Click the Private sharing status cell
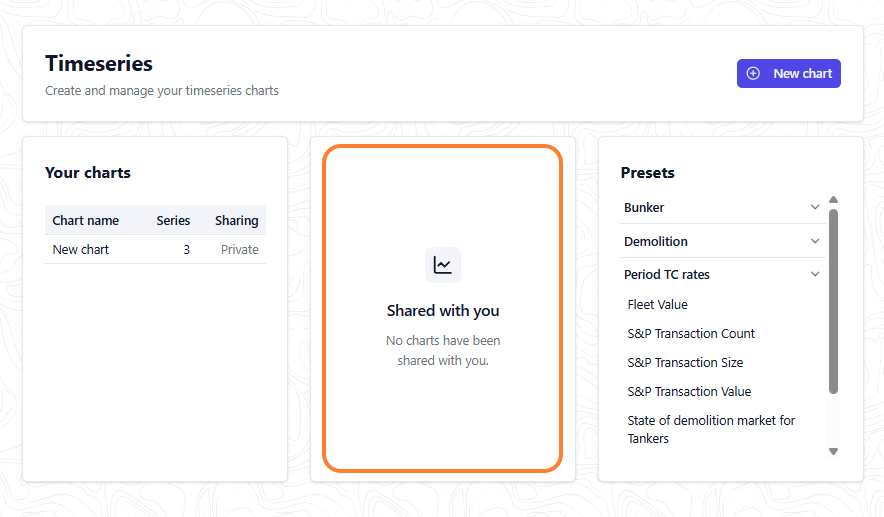Screen dimensions: 884x517 tap(240, 249)
